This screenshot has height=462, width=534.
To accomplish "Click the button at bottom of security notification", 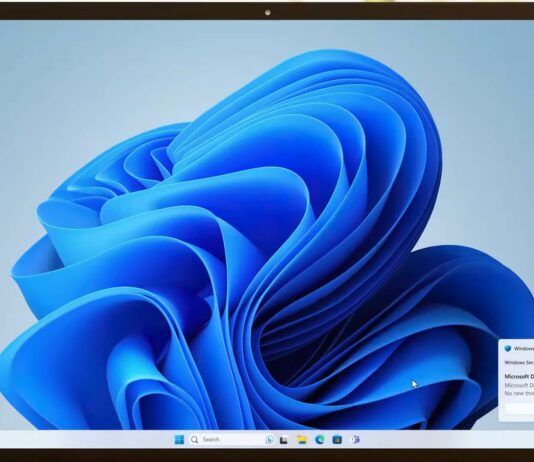I will (519, 408).
